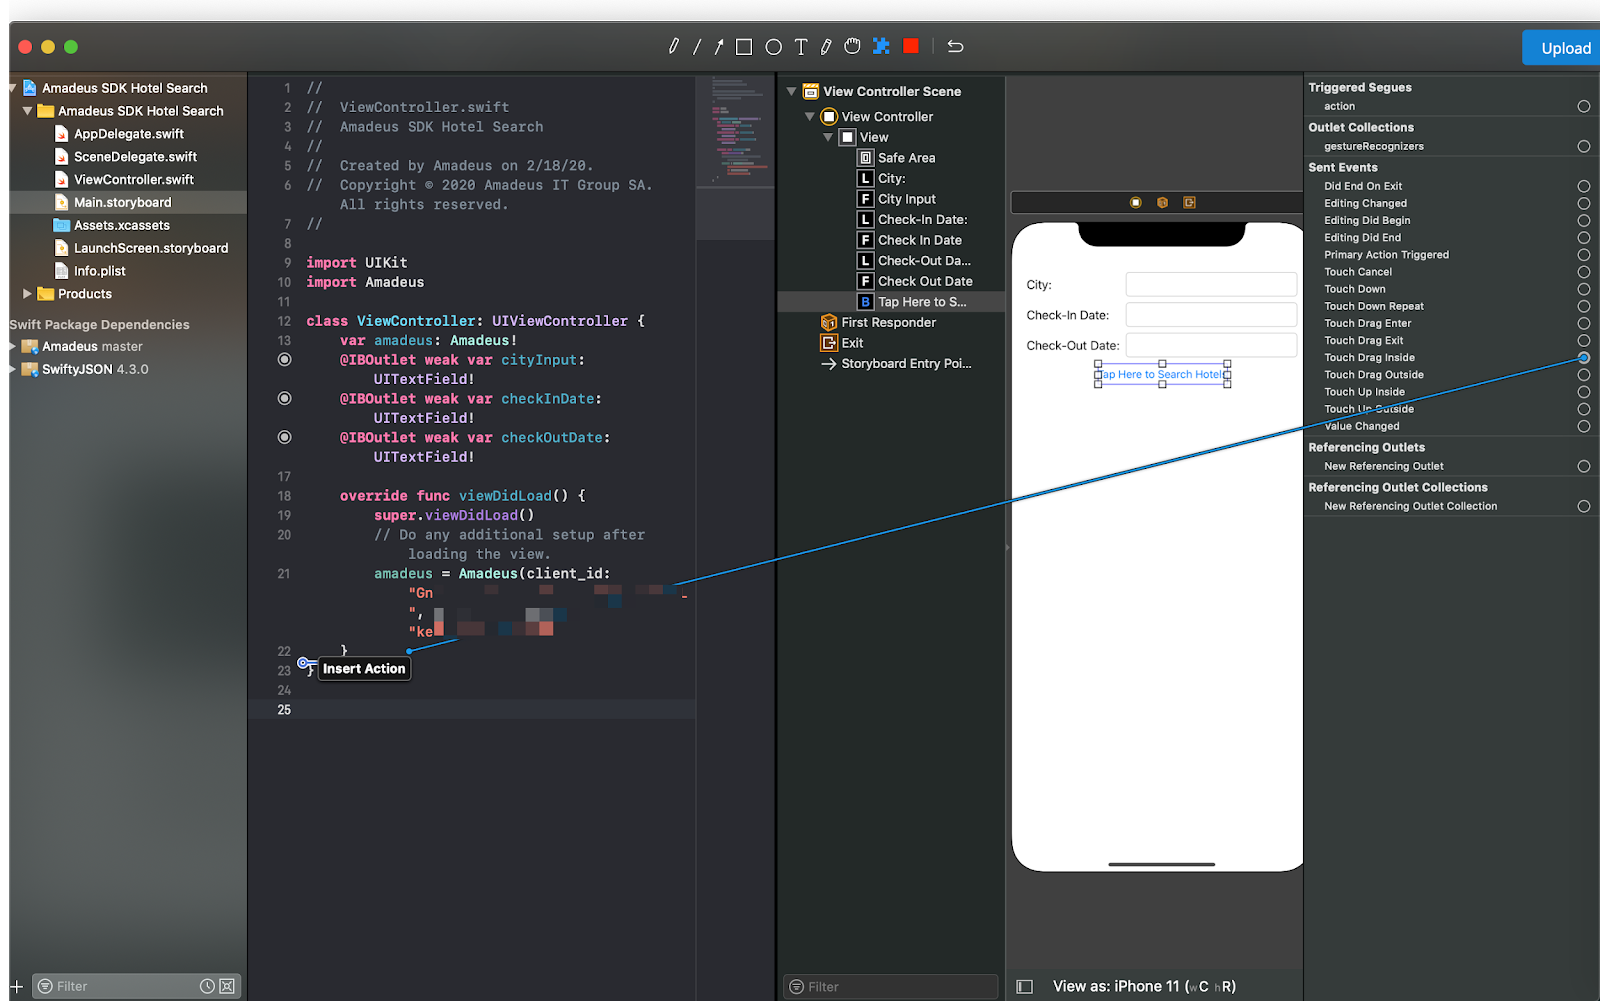This screenshot has width=1600, height=1001.
Task: Open the red color swatch
Action: click(x=911, y=46)
